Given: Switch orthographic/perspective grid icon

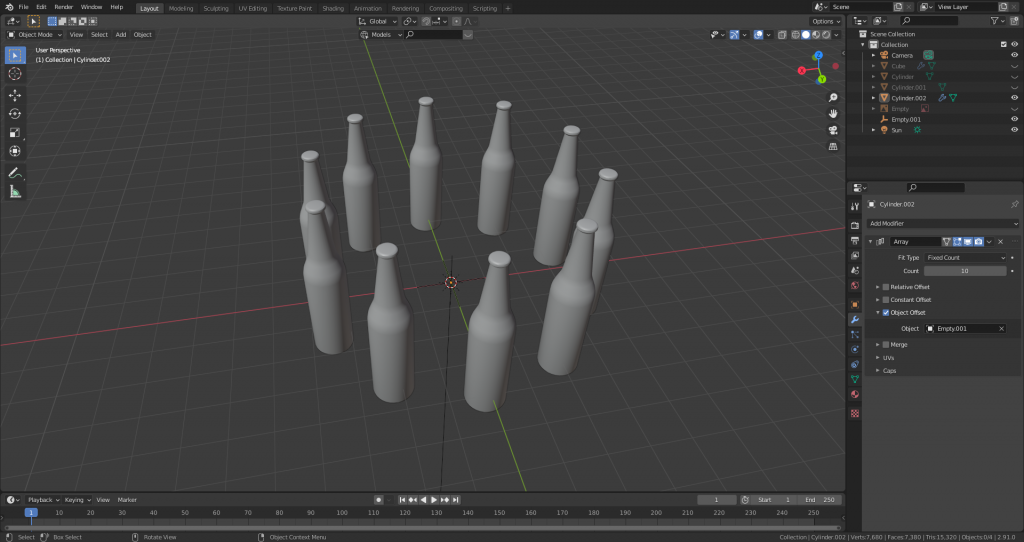Looking at the screenshot, I should [833, 146].
